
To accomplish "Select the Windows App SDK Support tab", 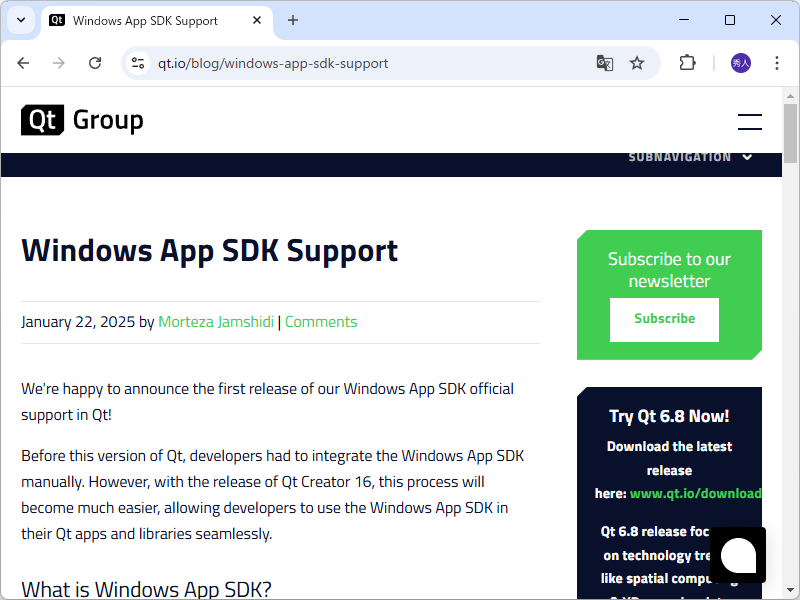I will pos(157,21).
